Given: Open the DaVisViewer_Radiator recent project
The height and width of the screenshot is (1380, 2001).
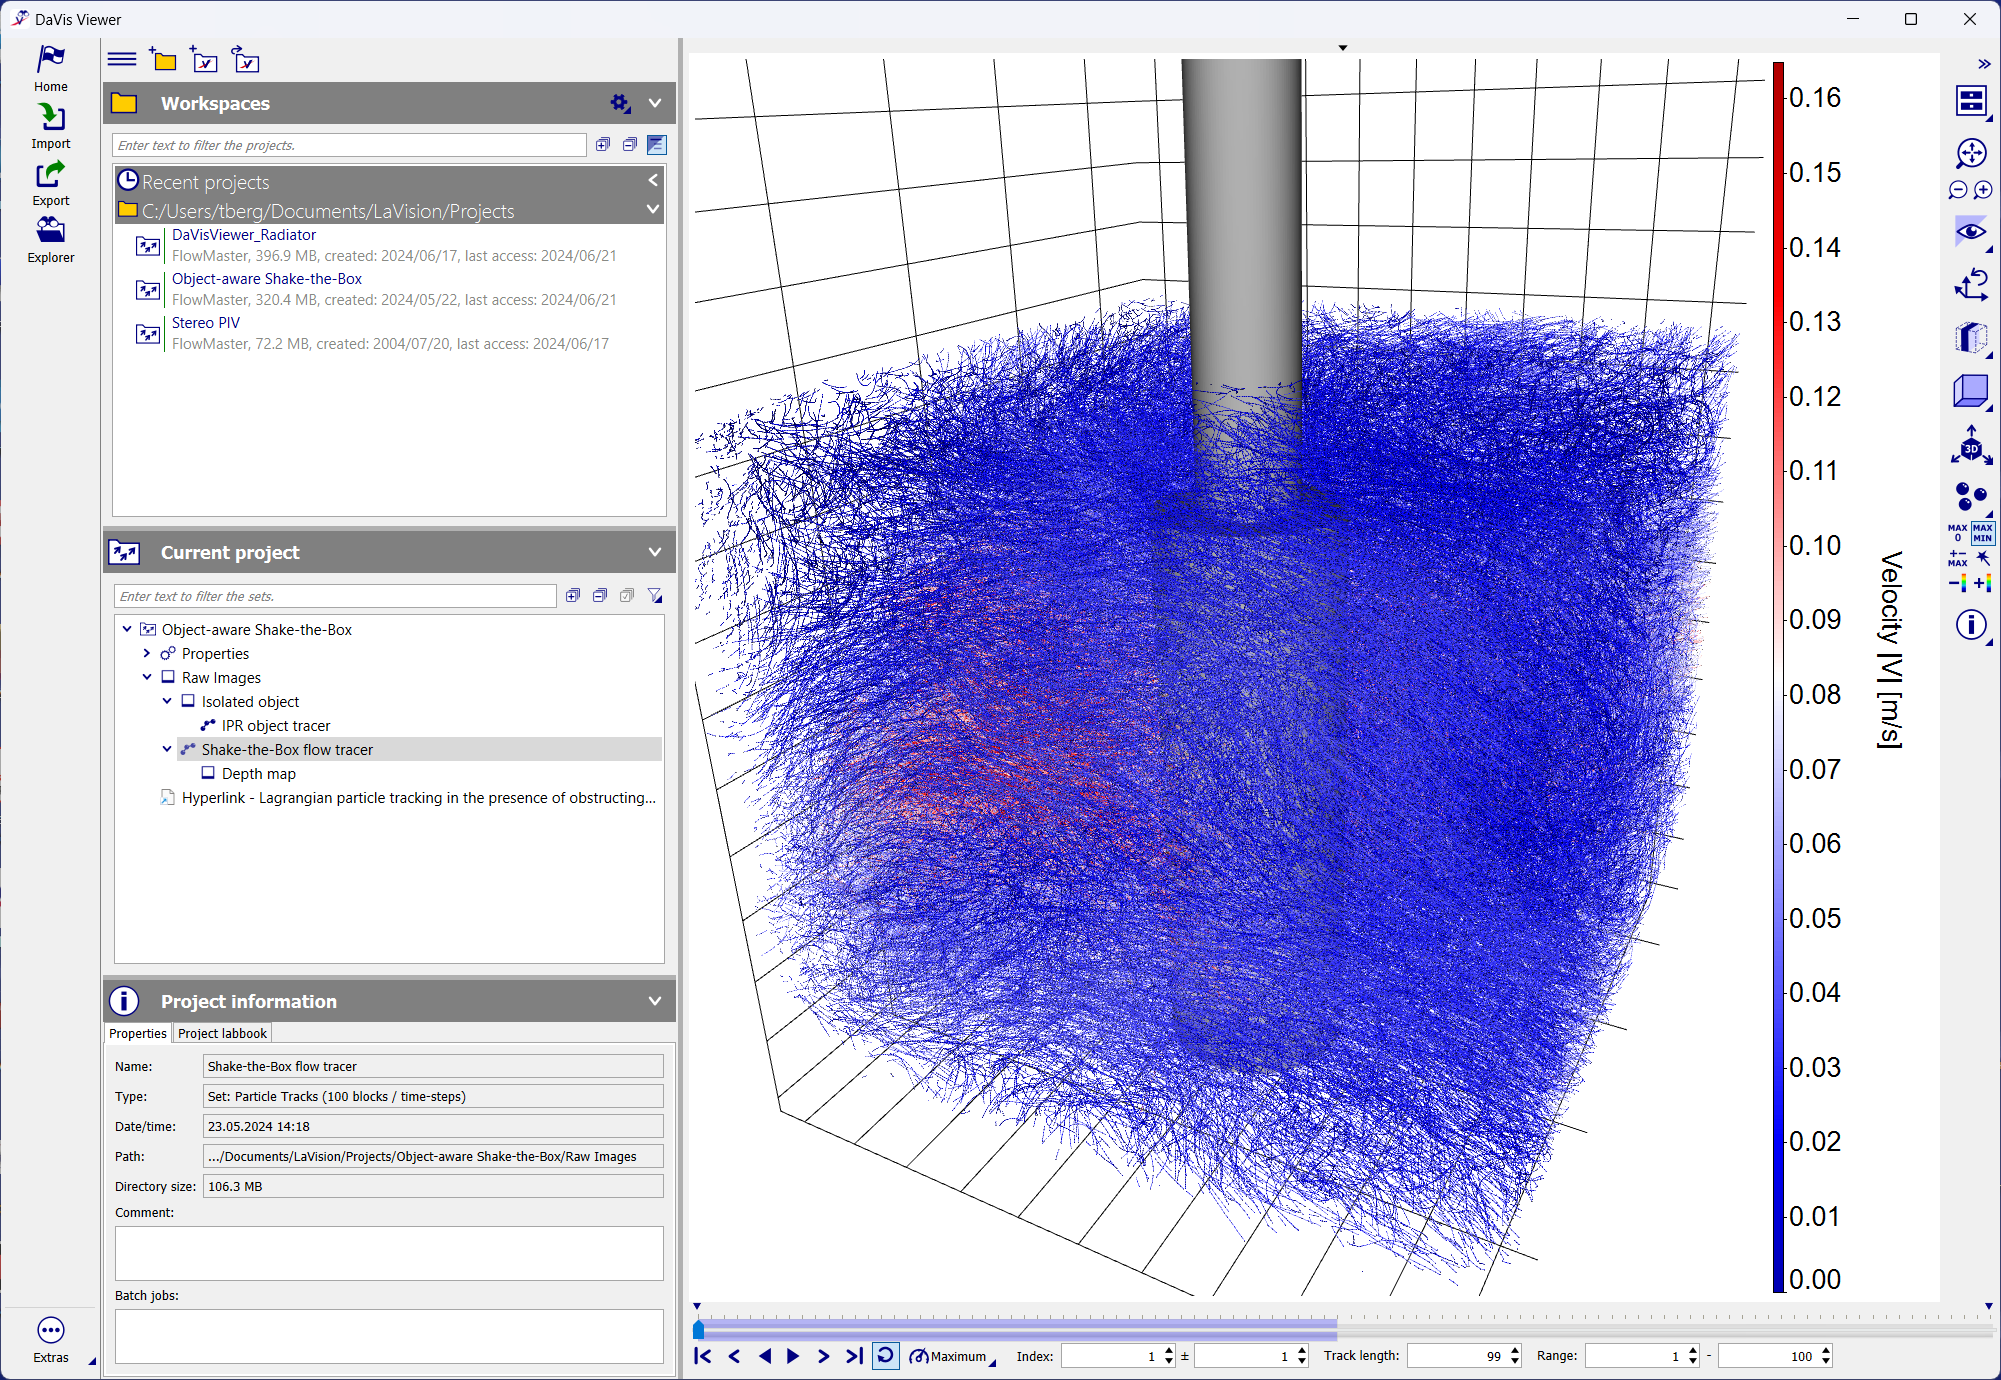Looking at the screenshot, I should click(244, 235).
